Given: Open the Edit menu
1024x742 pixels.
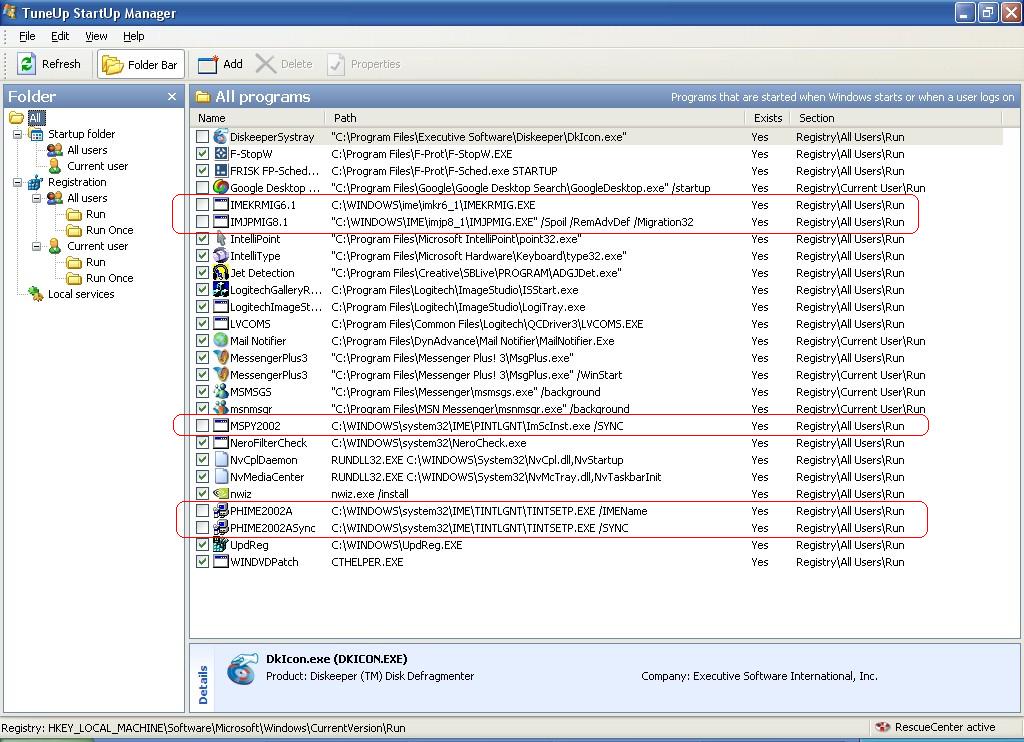Looking at the screenshot, I should (x=60, y=36).
